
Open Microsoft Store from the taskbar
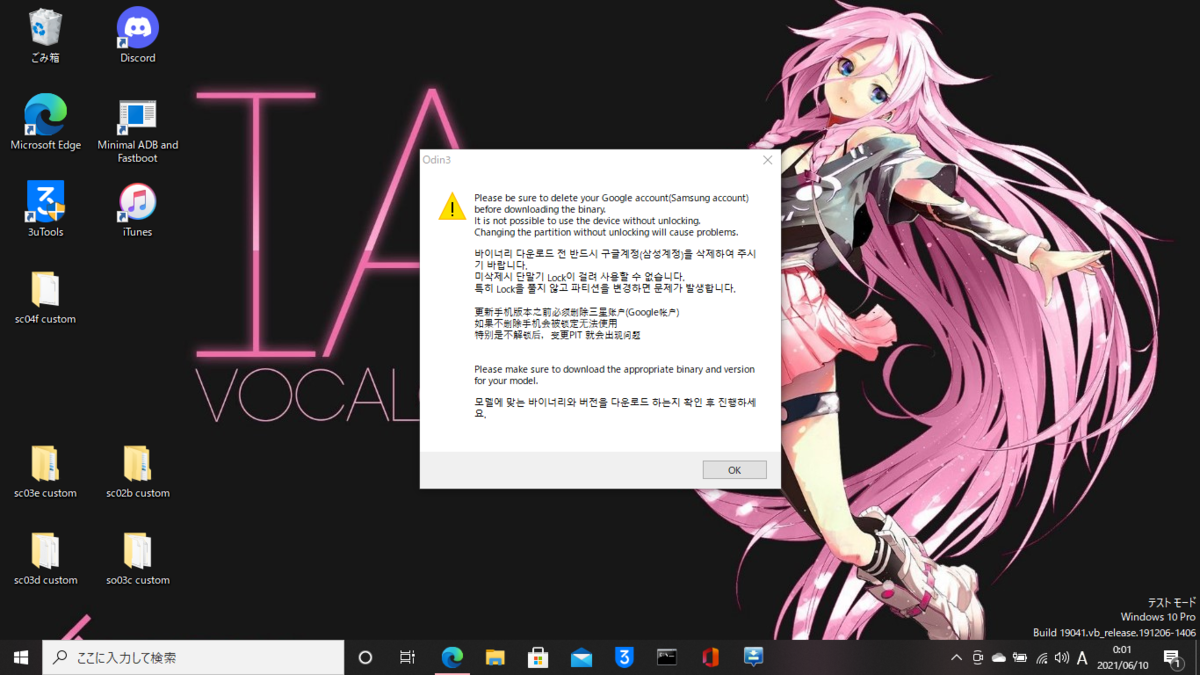538,657
